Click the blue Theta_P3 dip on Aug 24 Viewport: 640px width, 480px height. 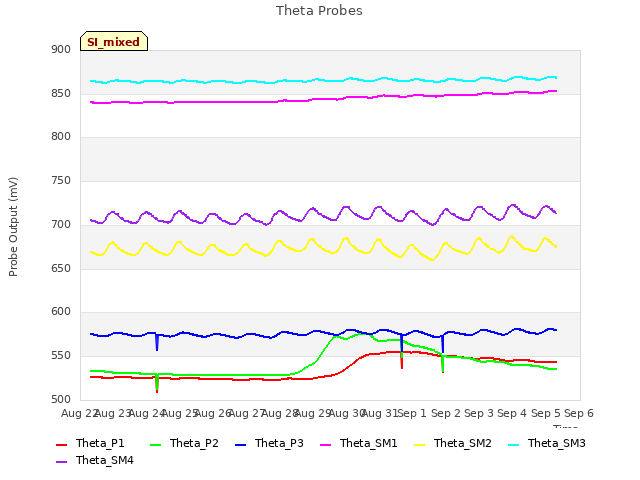click(x=157, y=343)
